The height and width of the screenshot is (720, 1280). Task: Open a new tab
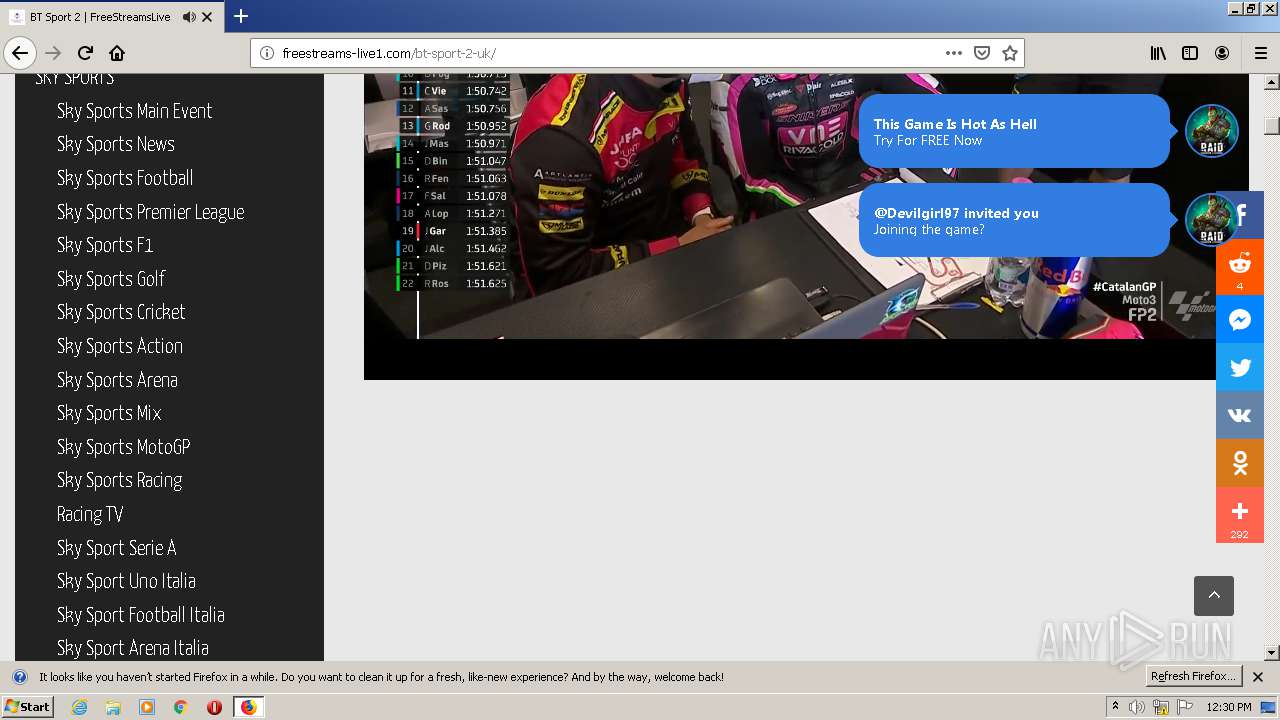(x=241, y=16)
